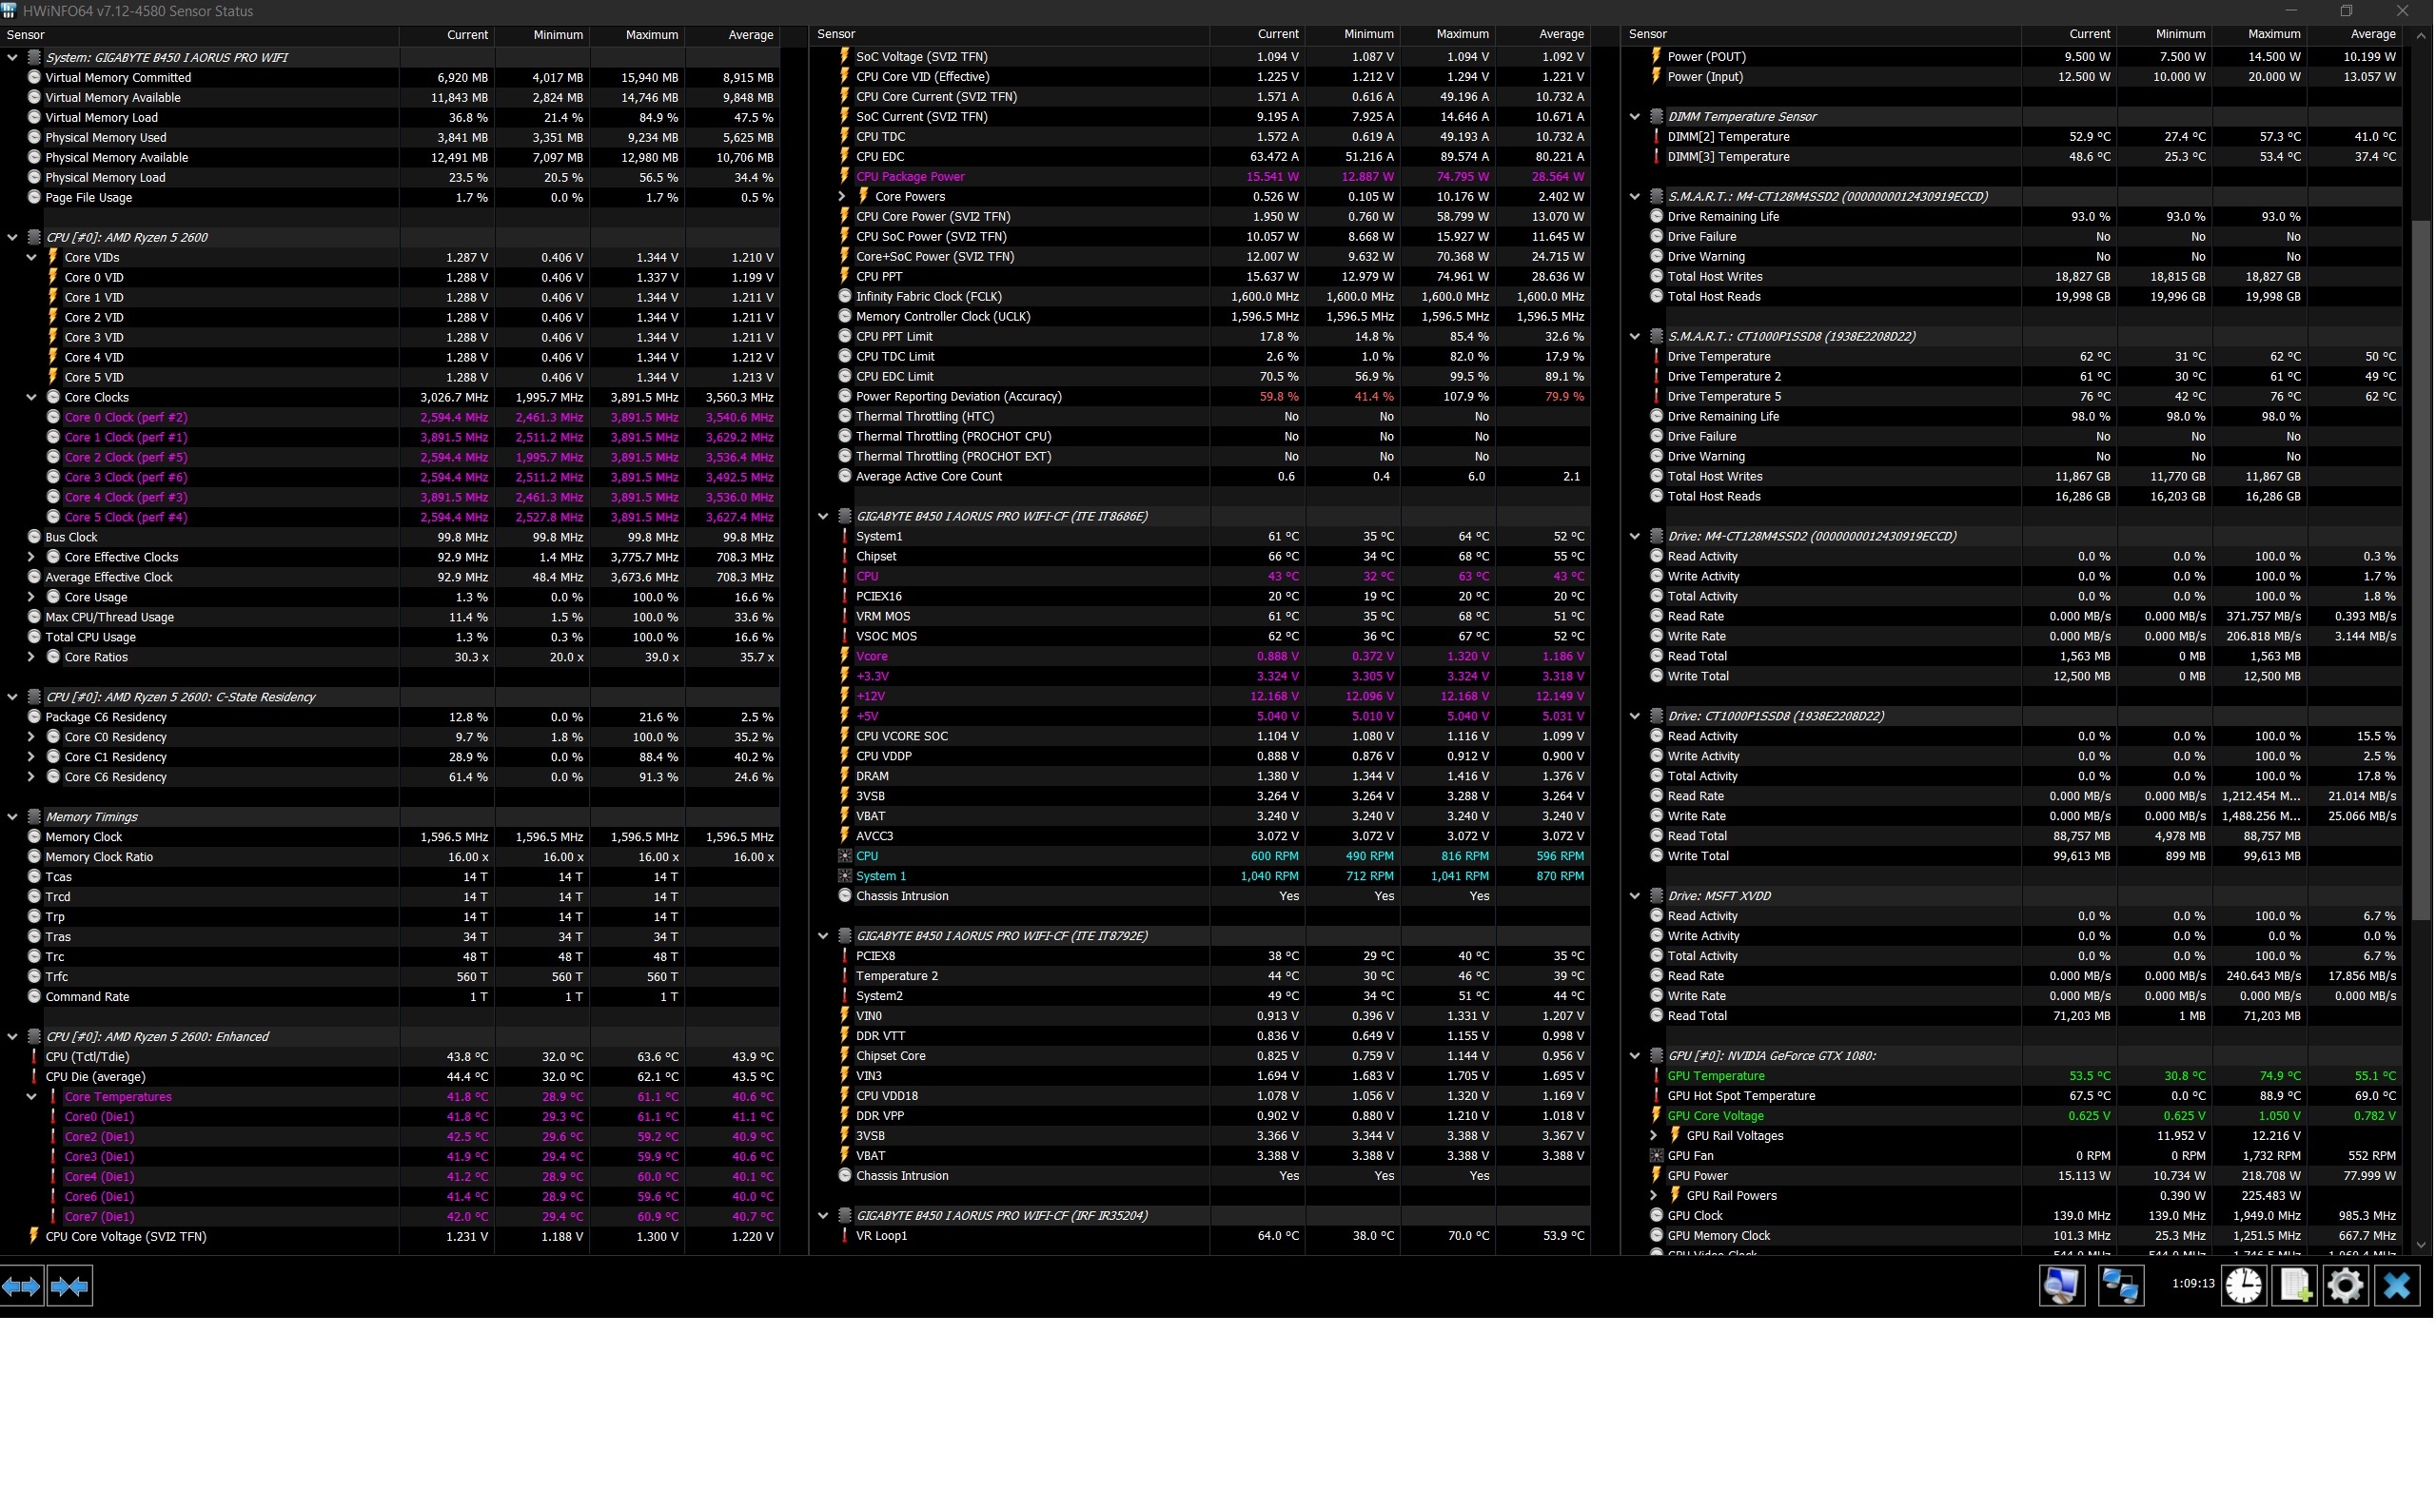Open sensor settings gear icon
2436x1512 pixels.
click(x=2345, y=1286)
